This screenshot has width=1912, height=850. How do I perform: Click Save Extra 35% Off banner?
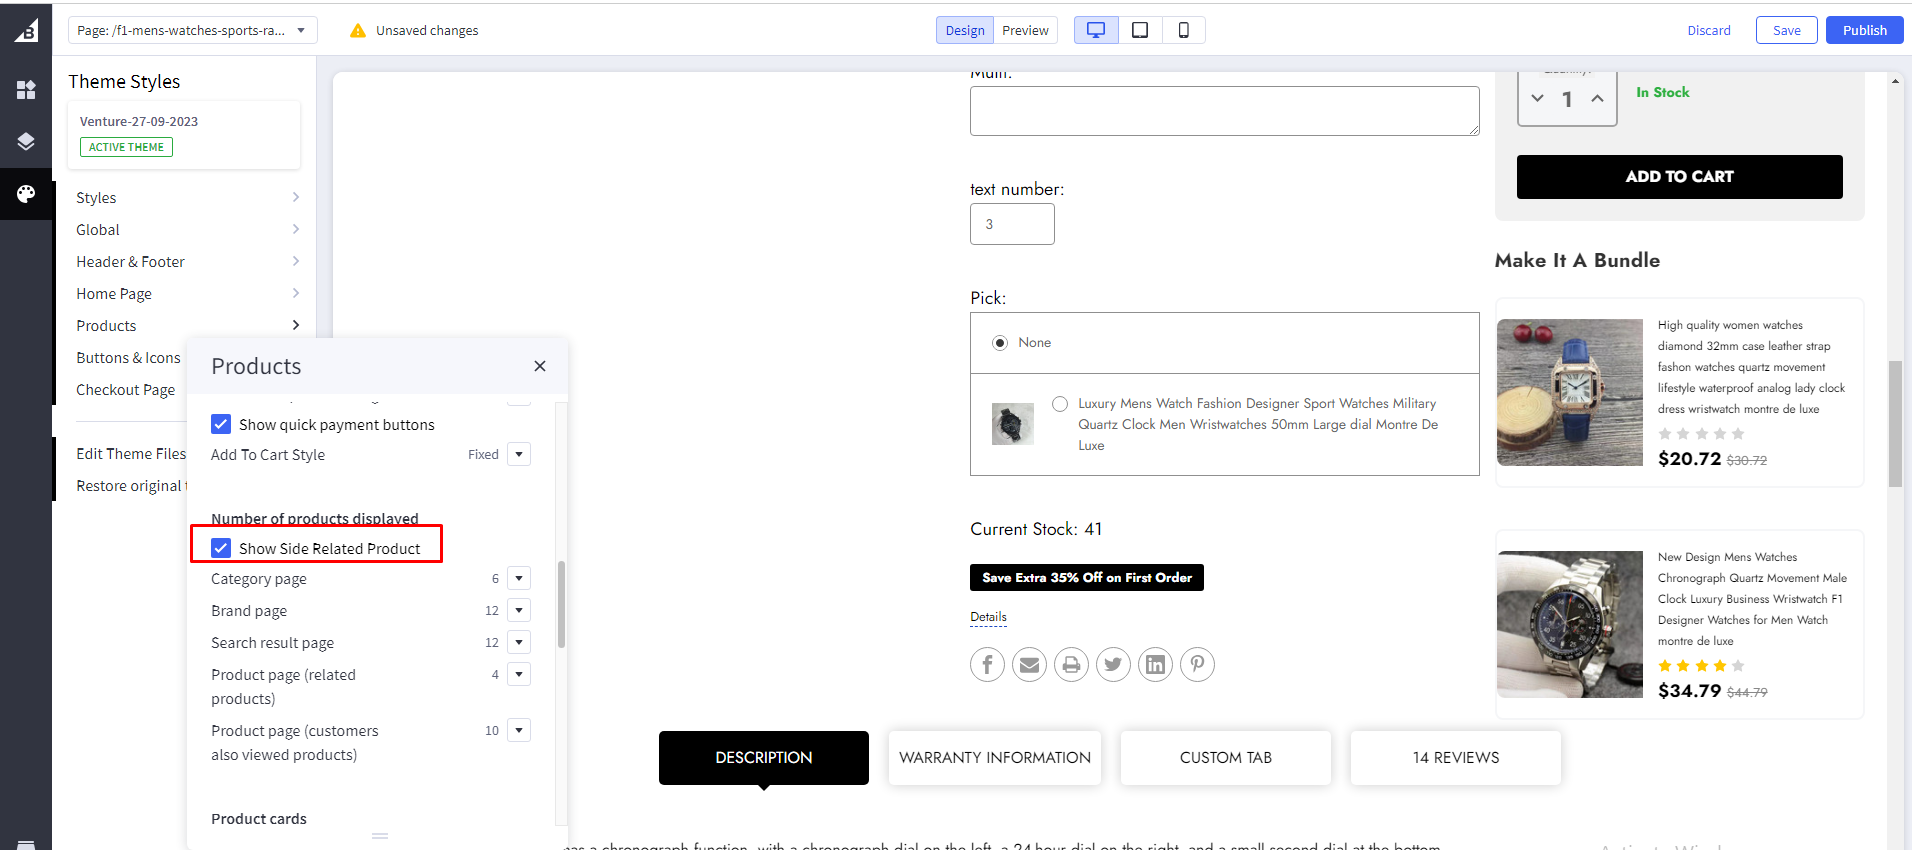pos(1087,578)
